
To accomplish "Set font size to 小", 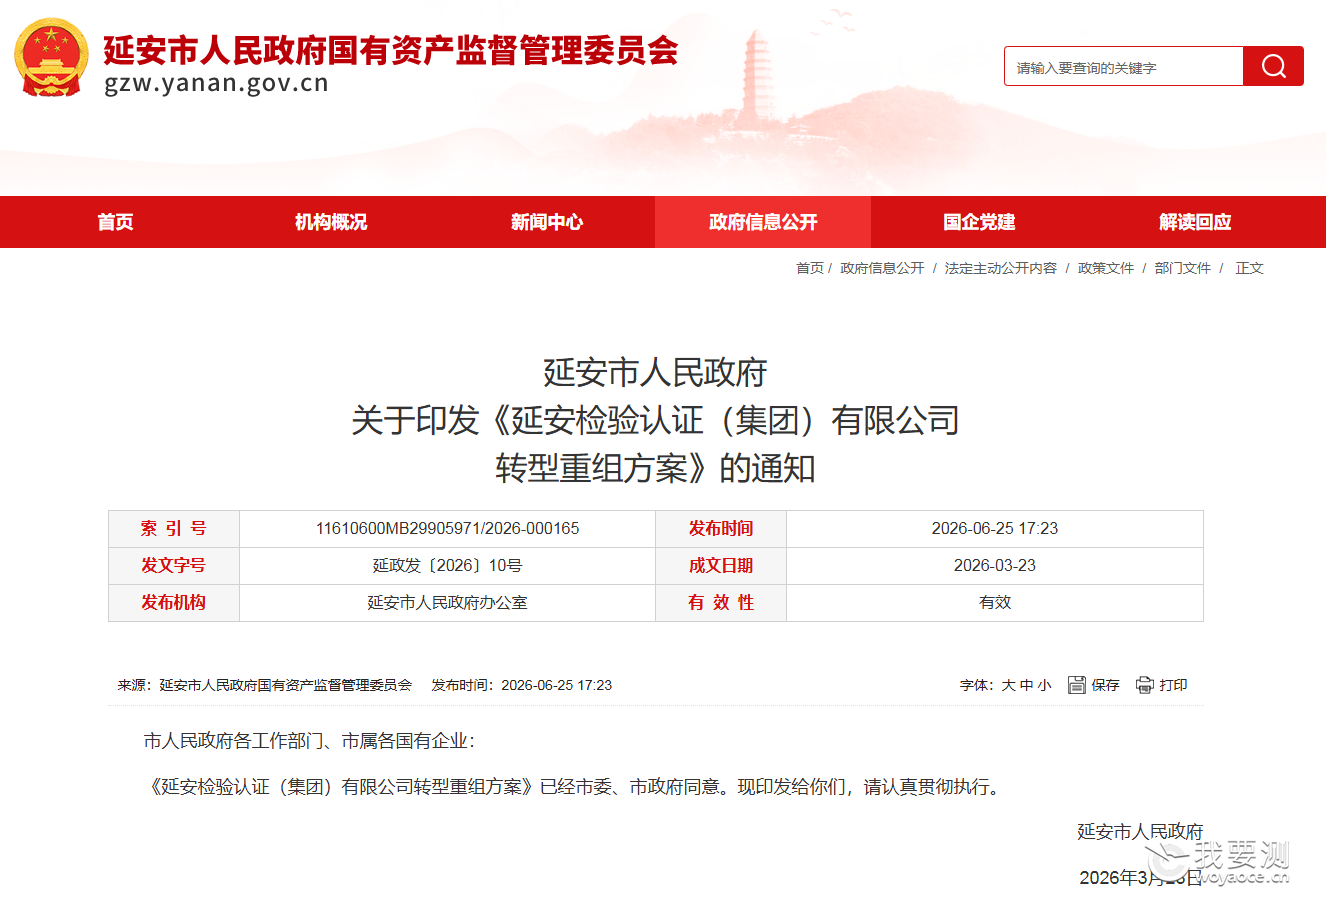I will [x=1045, y=685].
